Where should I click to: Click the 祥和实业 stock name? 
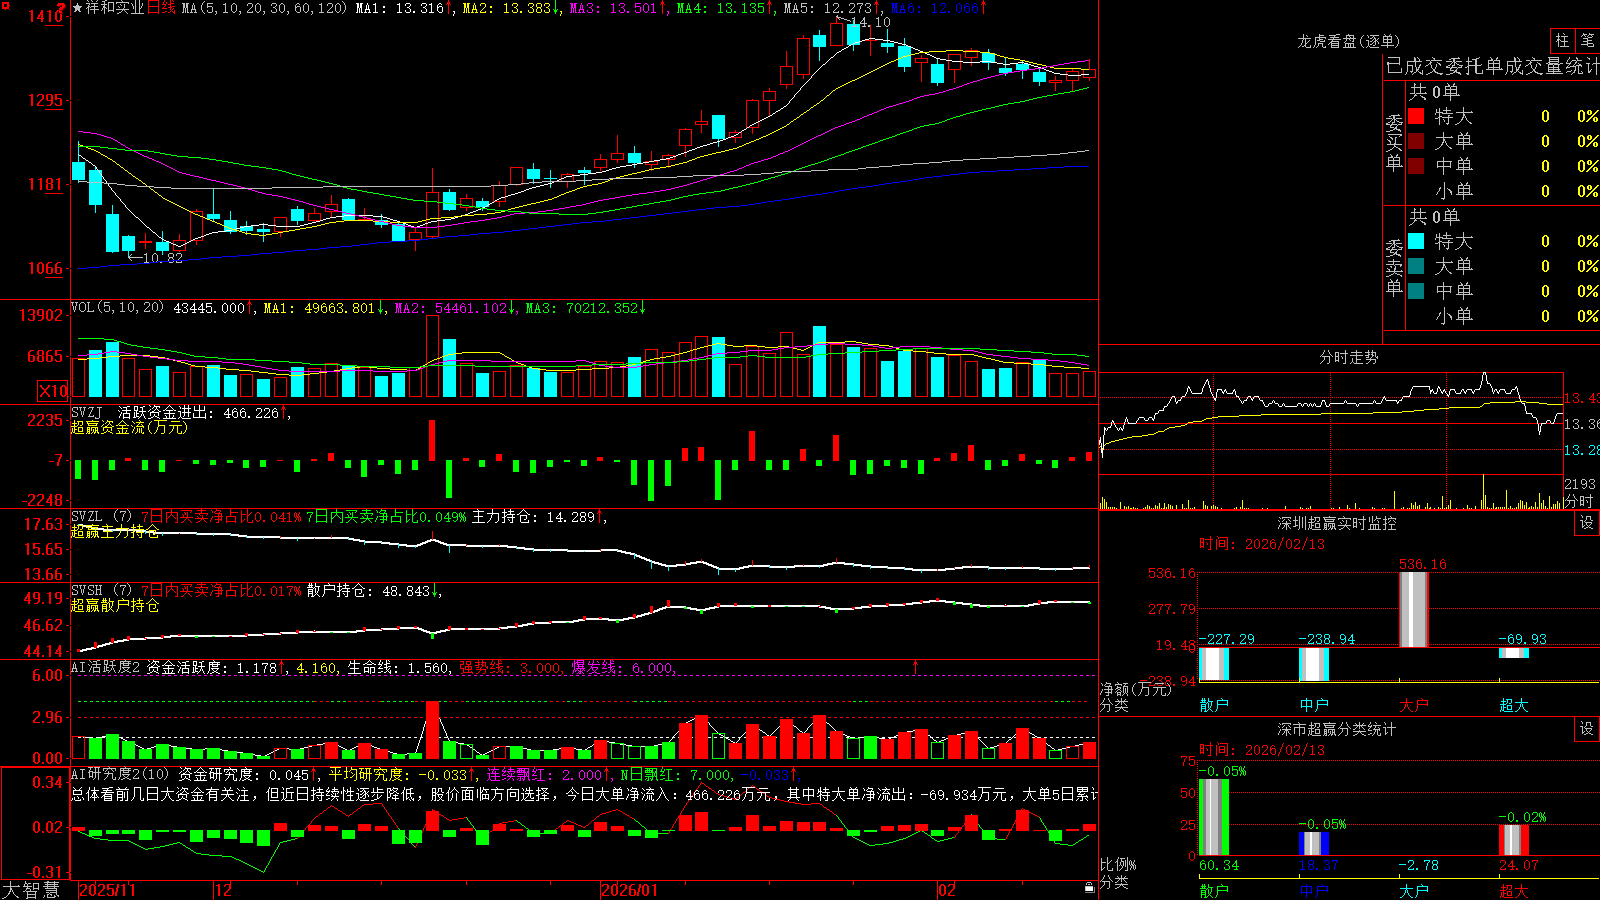115,8
